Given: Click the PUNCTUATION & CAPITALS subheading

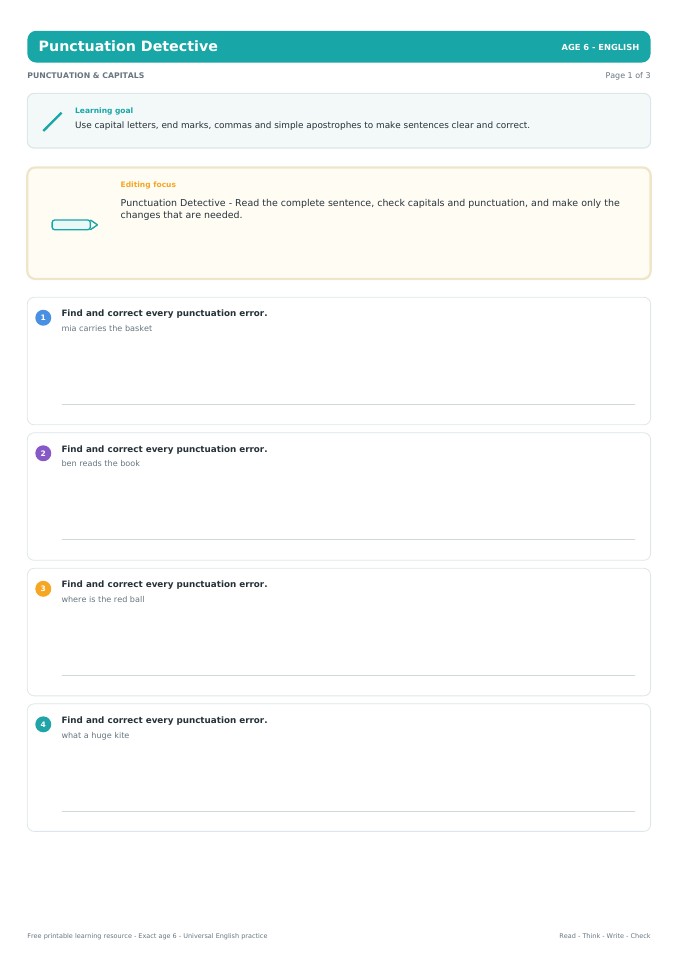Looking at the screenshot, I should (86, 75).
